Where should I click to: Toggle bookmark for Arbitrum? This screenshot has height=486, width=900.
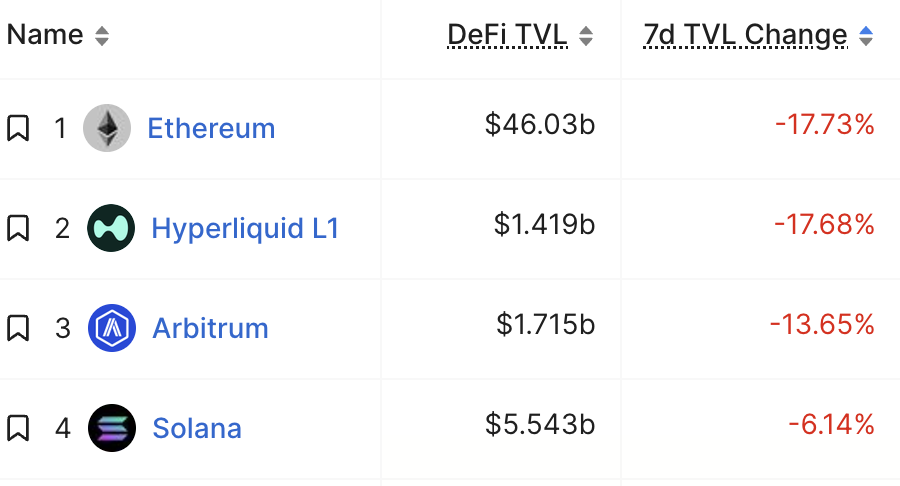click(18, 328)
